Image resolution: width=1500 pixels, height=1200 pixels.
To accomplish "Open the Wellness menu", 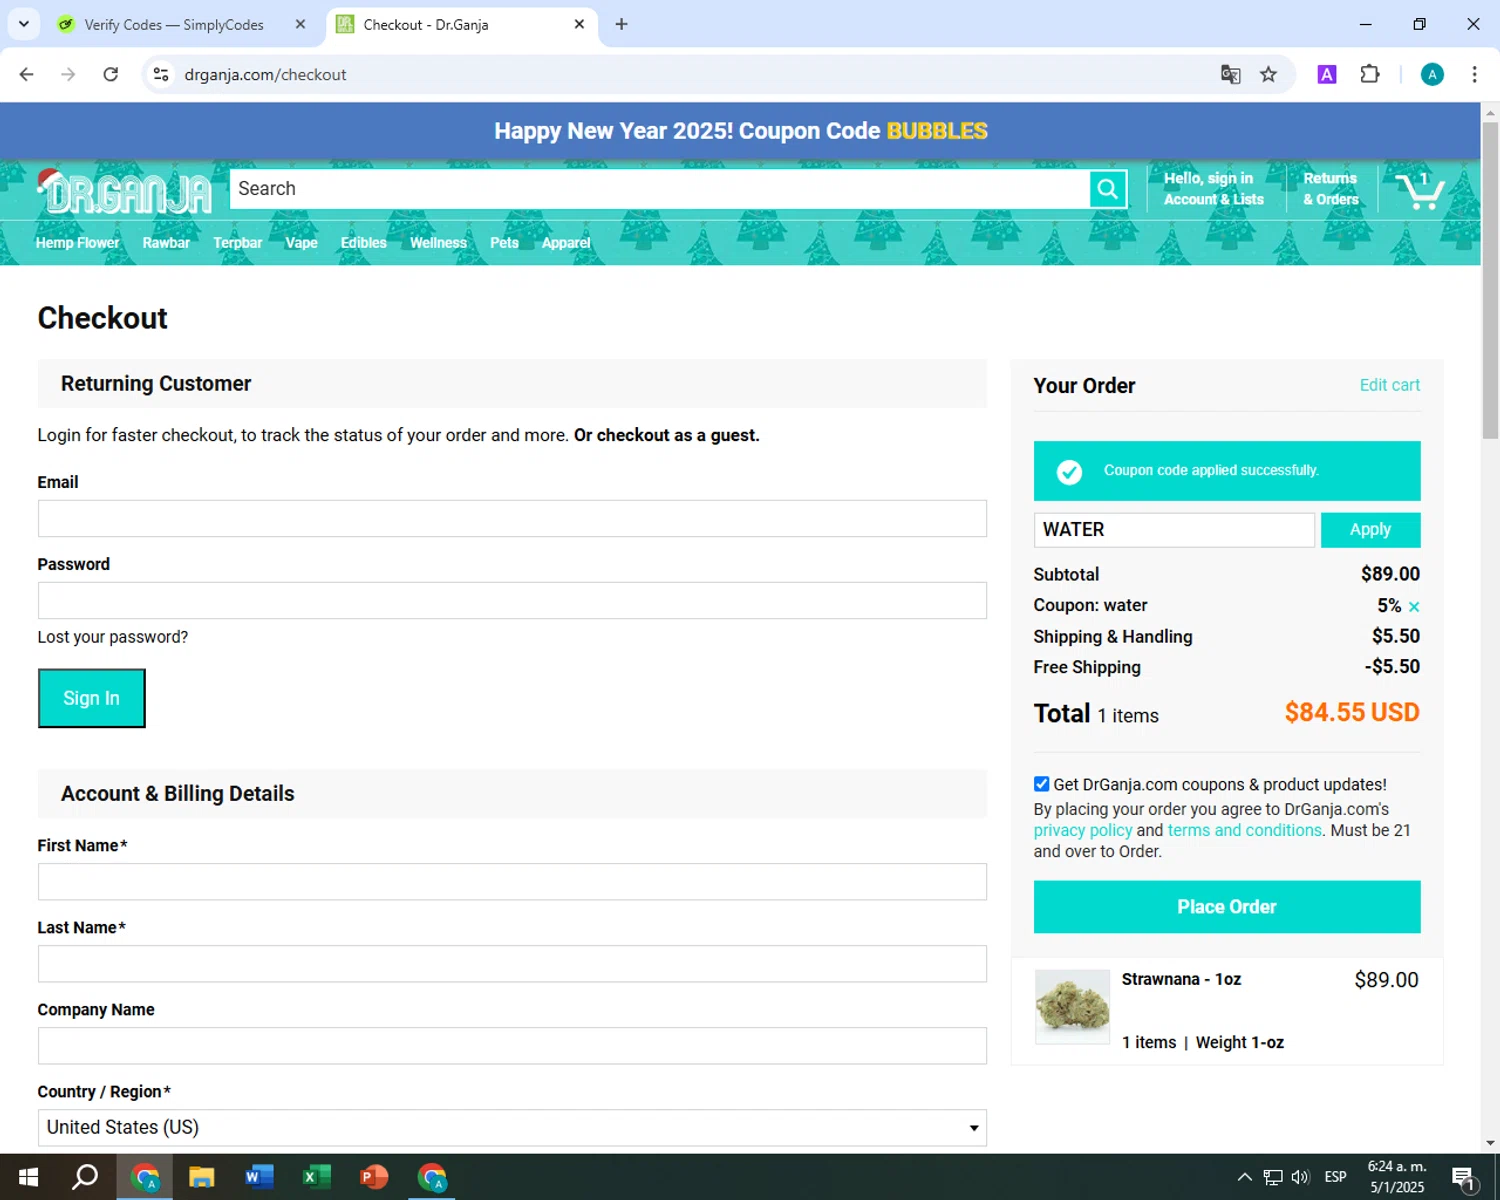I will pos(438,243).
